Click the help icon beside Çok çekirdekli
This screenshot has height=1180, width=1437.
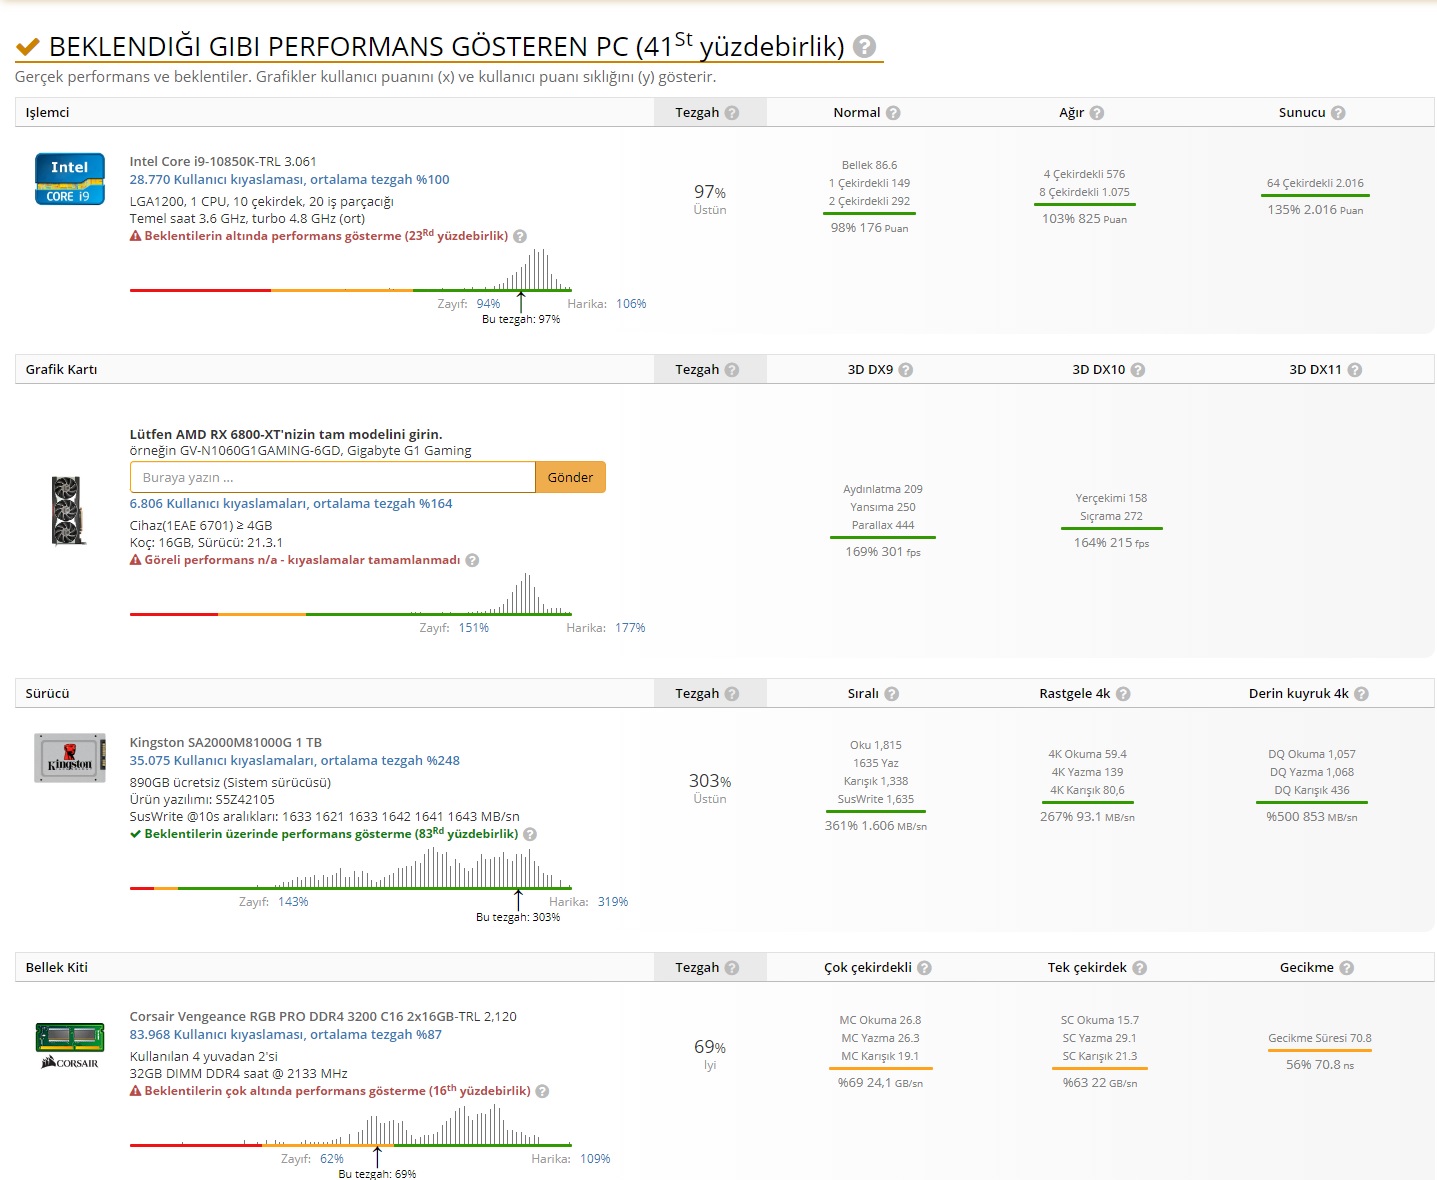pyautogui.click(x=925, y=968)
